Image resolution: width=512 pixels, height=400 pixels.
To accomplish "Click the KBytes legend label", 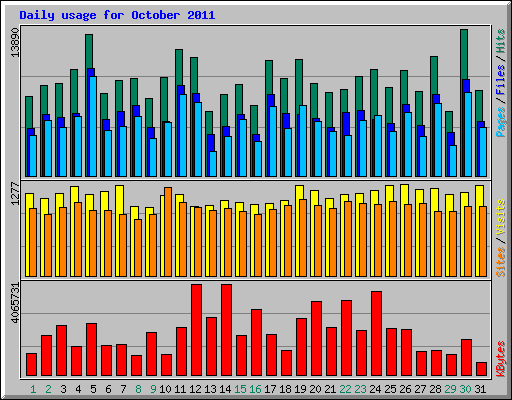I will click(501, 359).
